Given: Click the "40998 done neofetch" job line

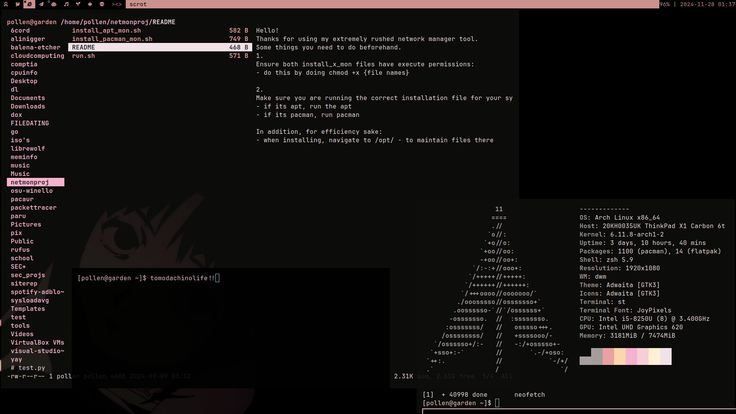Looking at the screenshot, I should [484, 395].
